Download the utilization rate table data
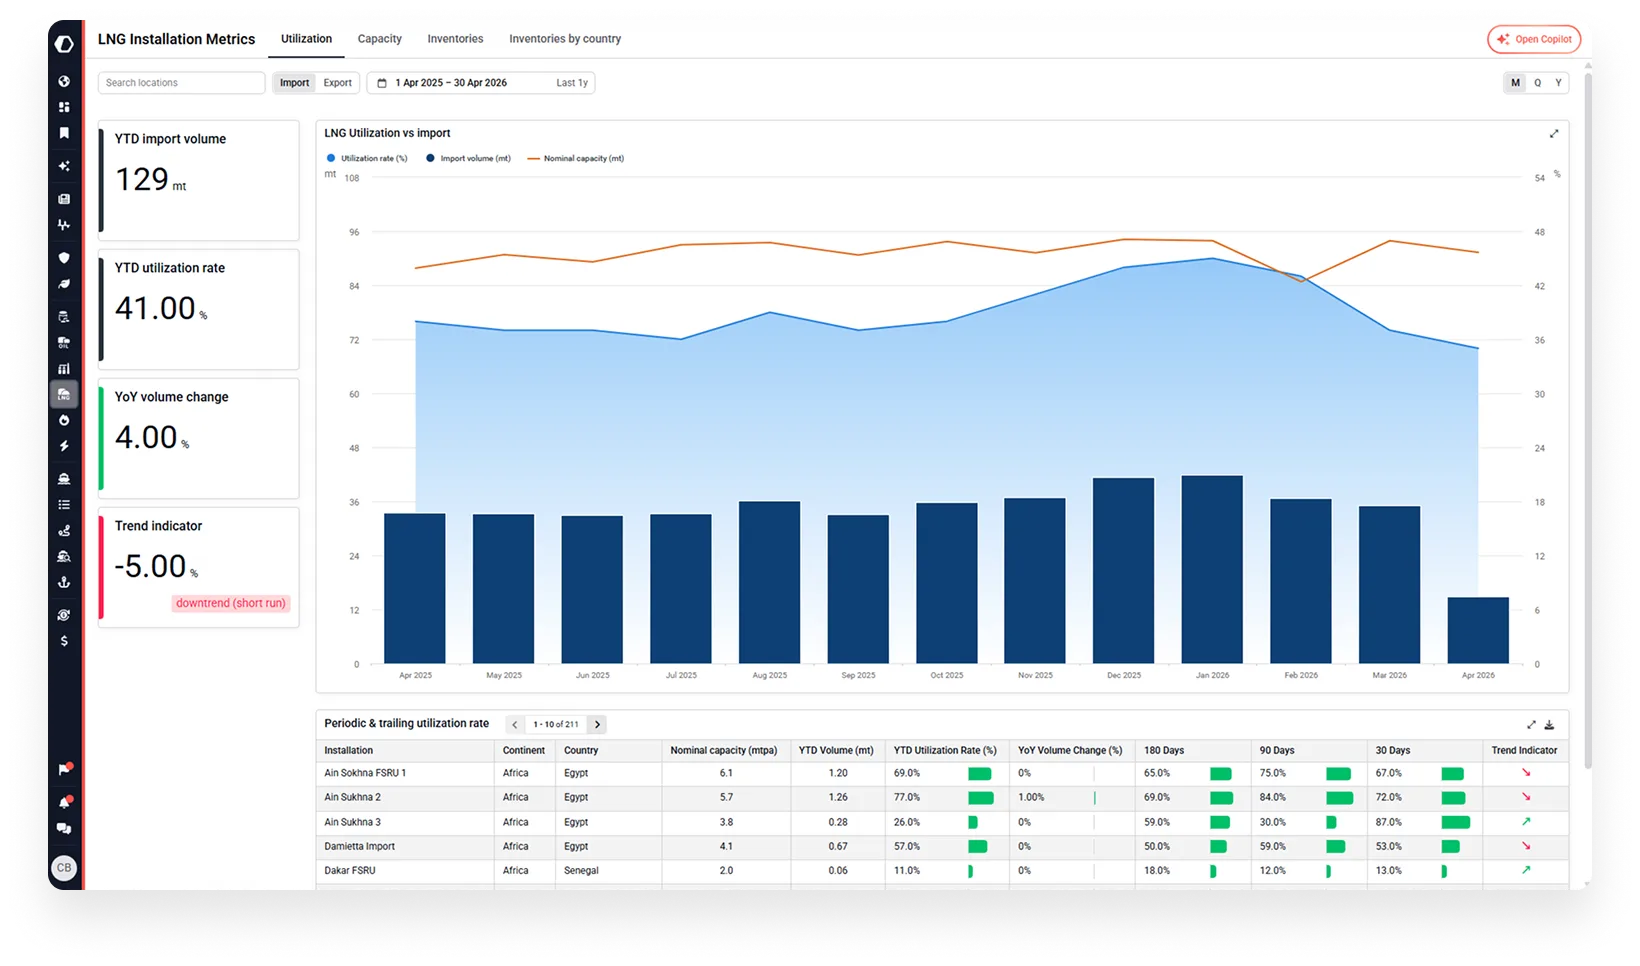The height and width of the screenshot is (966, 1640). pyautogui.click(x=1550, y=724)
